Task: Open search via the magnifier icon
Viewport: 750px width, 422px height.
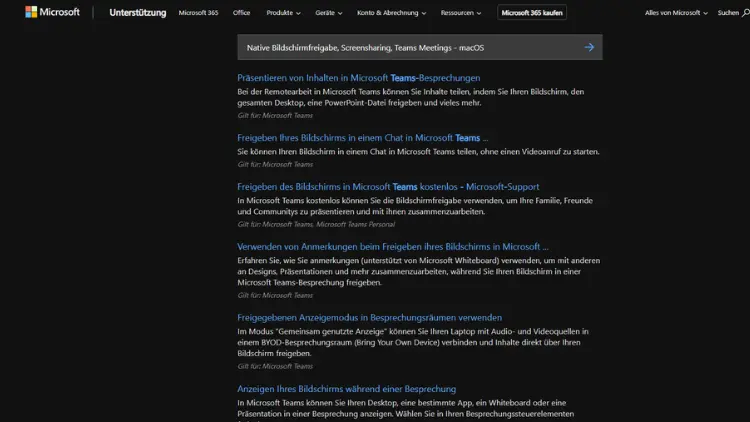Action: click(746, 13)
